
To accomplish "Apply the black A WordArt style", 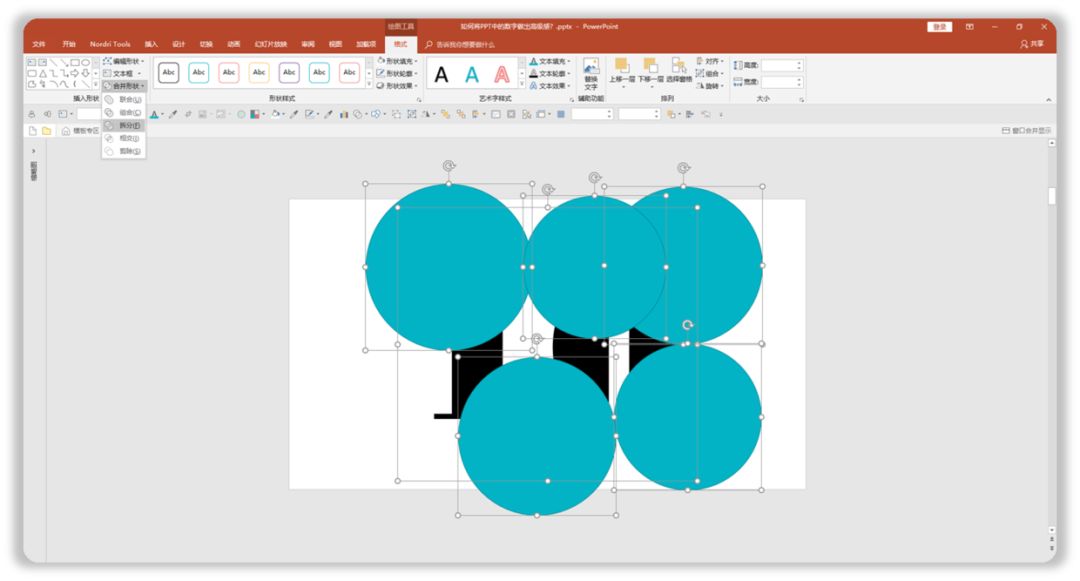I will coord(442,74).
